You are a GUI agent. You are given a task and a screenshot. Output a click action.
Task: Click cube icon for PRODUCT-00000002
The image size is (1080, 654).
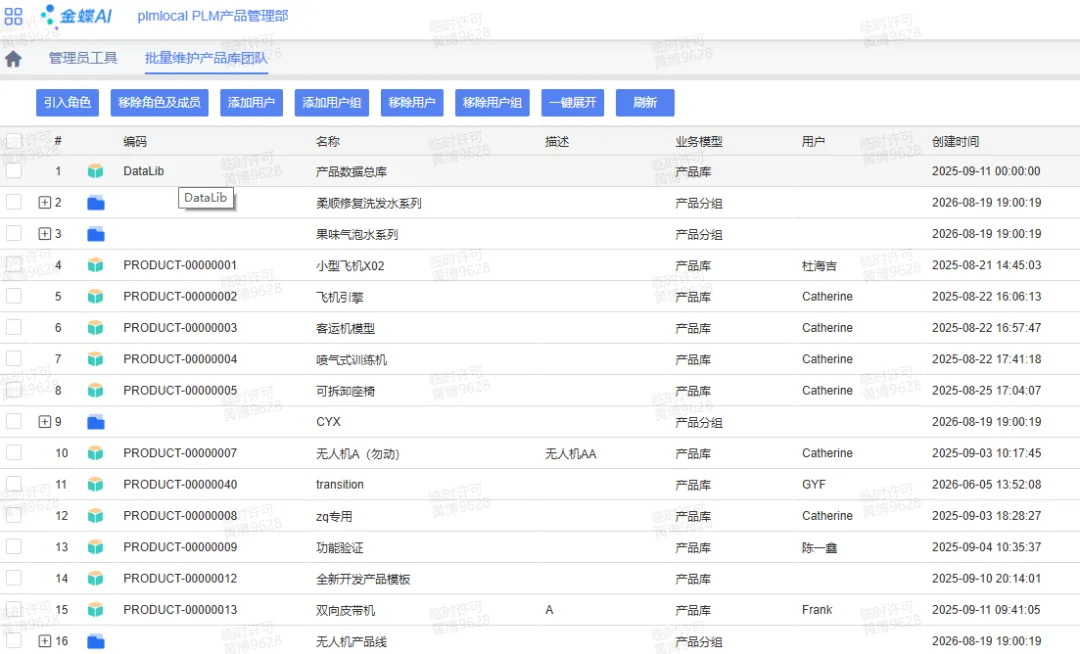96,297
